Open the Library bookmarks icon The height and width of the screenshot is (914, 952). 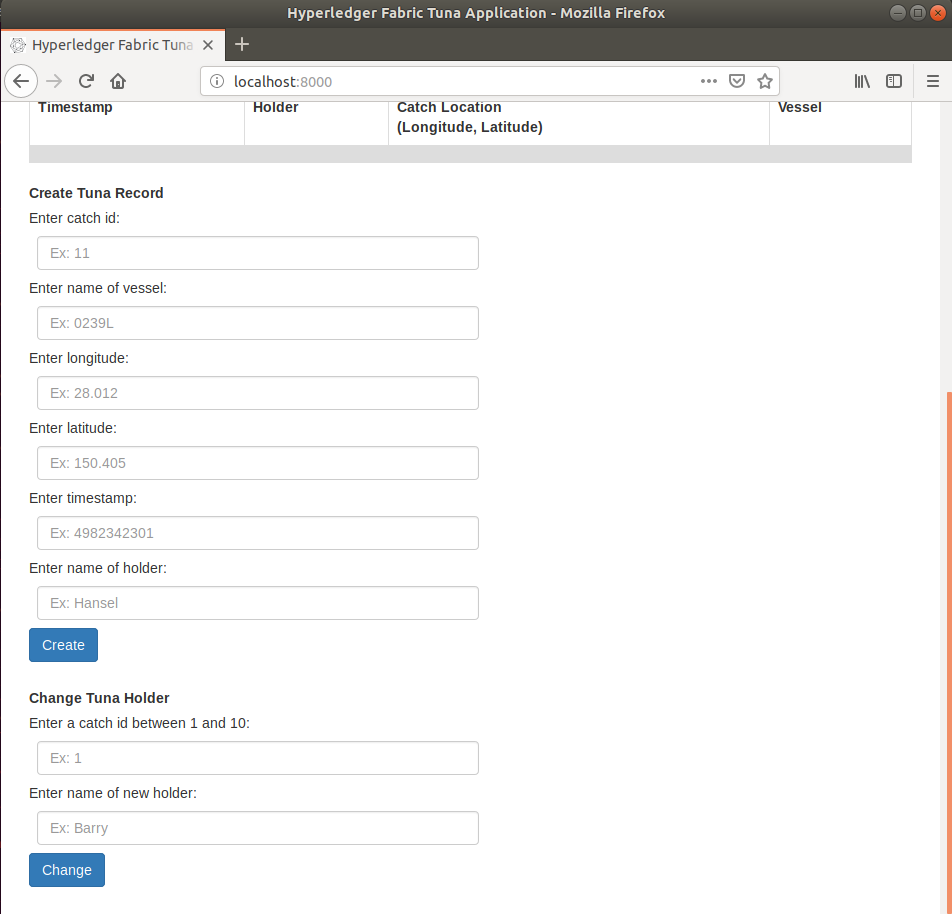(x=862, y=81)
